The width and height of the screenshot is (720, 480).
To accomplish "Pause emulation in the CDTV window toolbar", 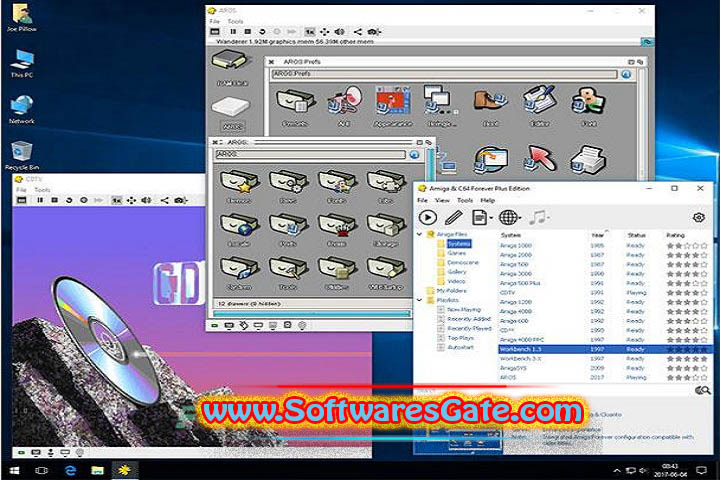I will 40,200.
